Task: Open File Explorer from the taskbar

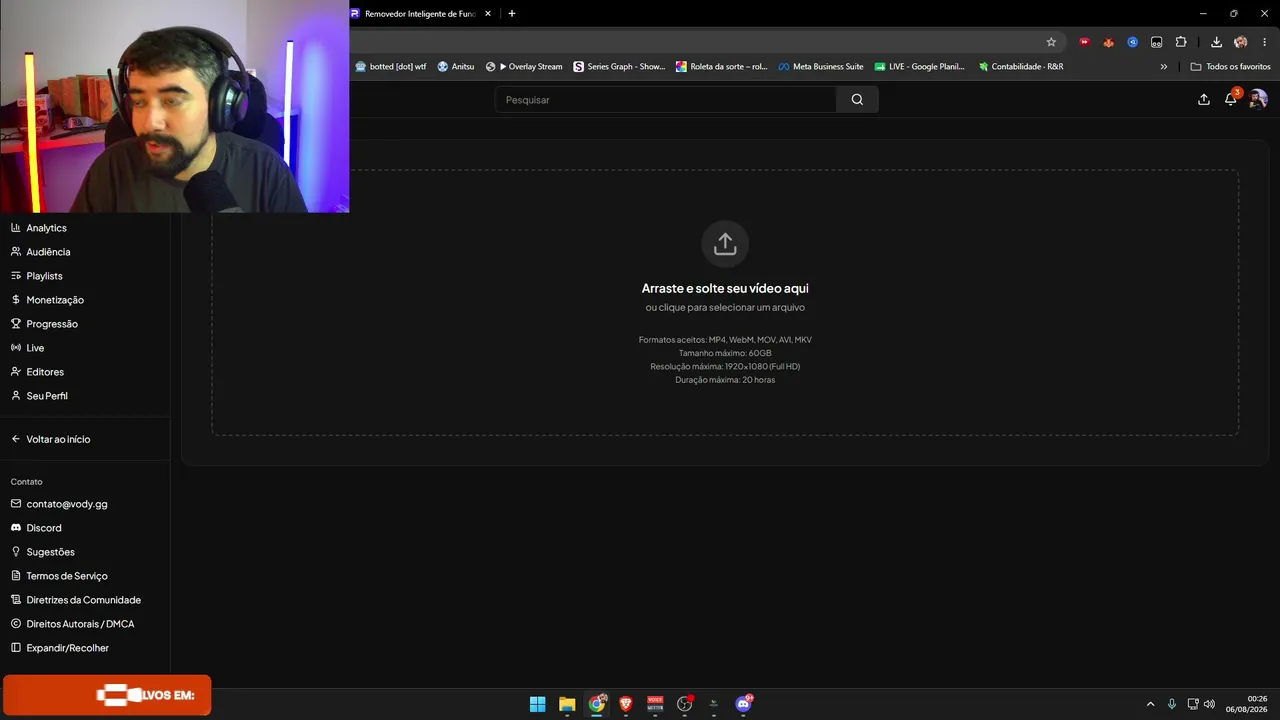Action: (x=567, y=704)
